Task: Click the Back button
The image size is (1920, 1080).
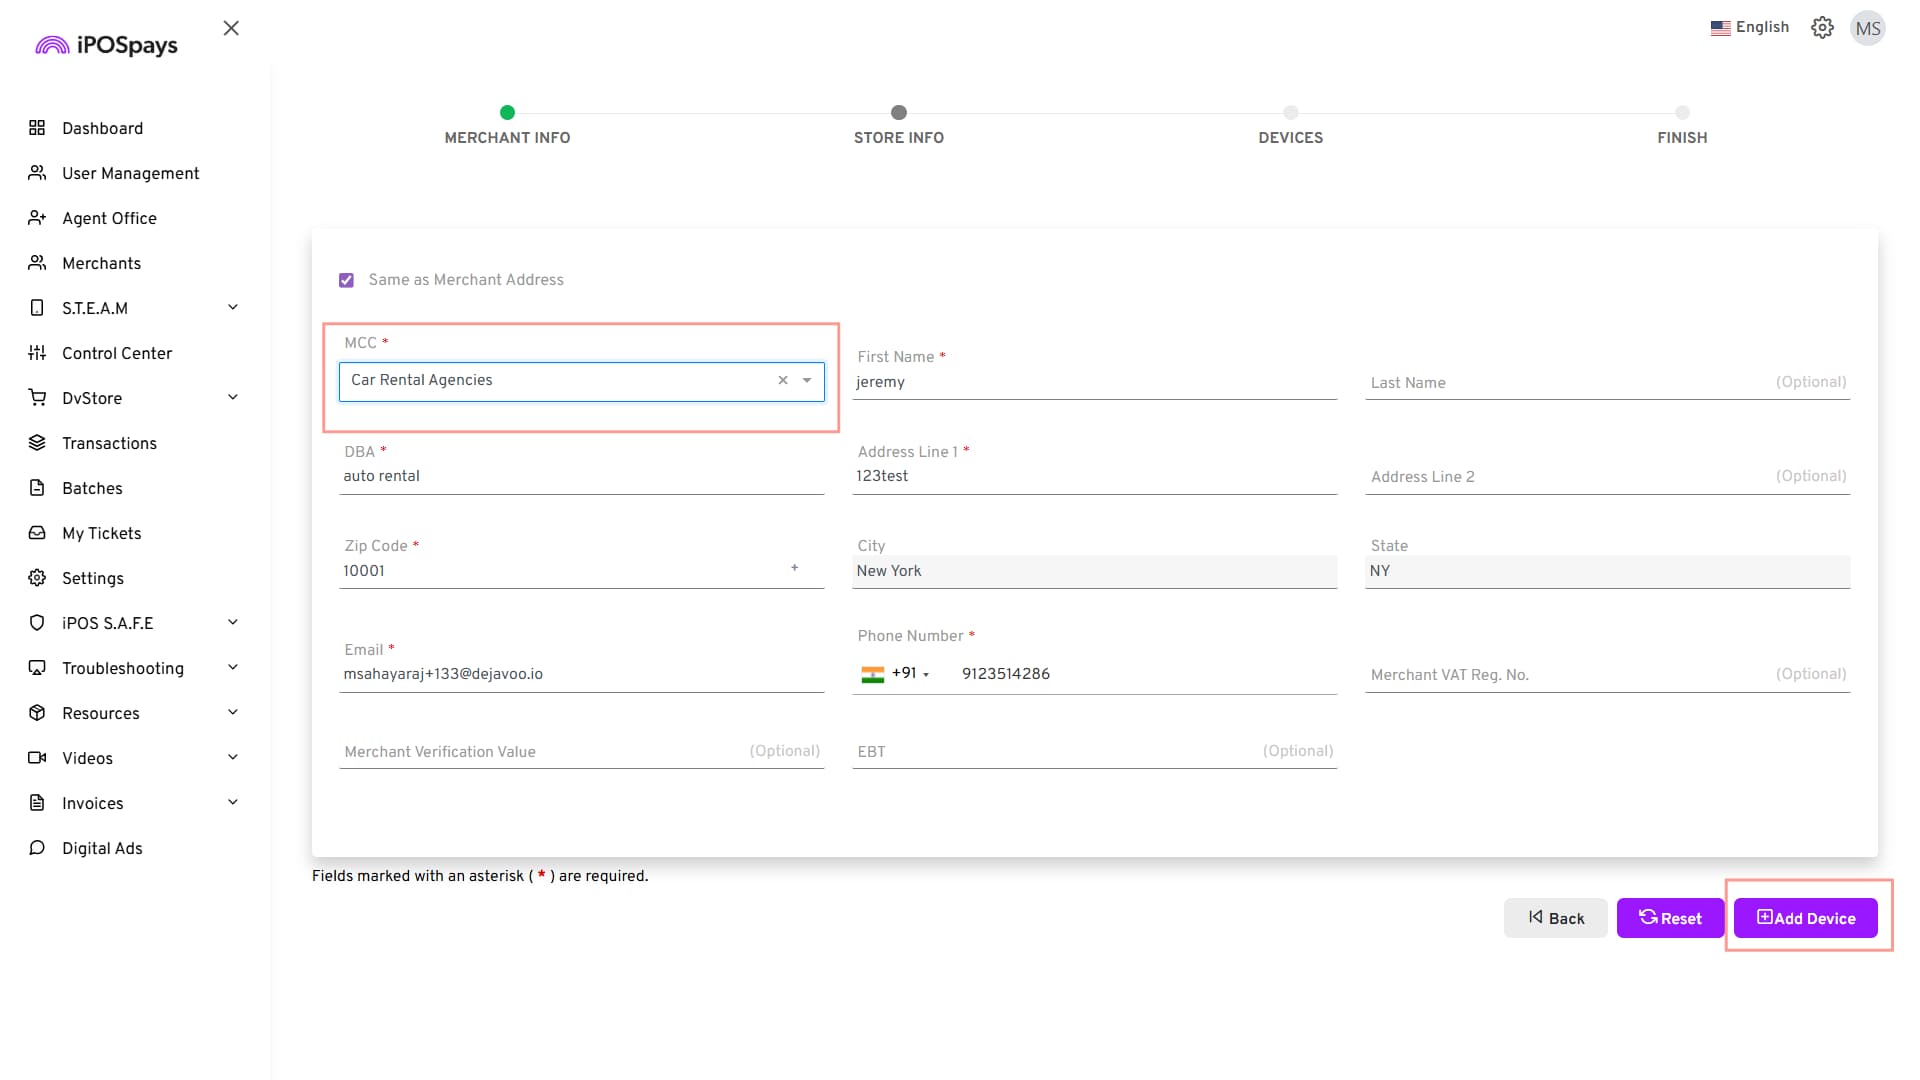Action: click(x=1556, y=918)
